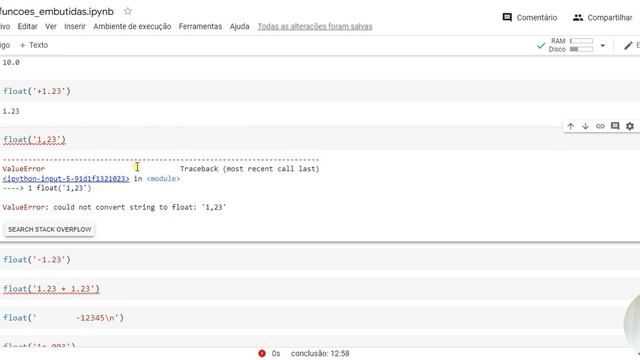Image resolution: width=640 pixels, height=360 pixels.
Task: Click the output value 1.23
Action: click(11, 111)
